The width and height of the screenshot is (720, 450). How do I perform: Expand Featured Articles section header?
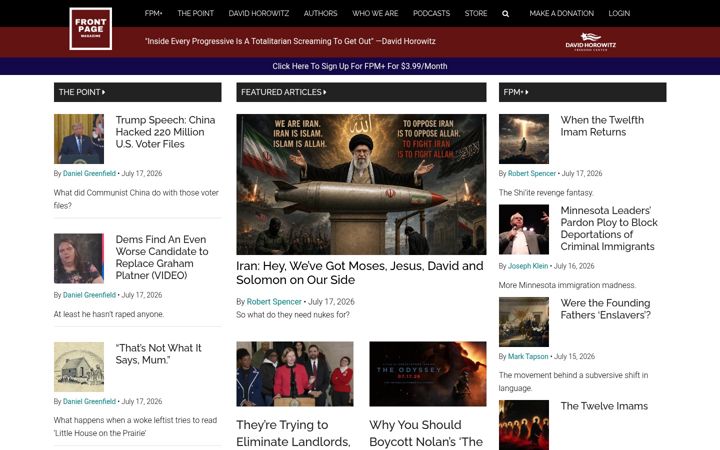[361, 92]
